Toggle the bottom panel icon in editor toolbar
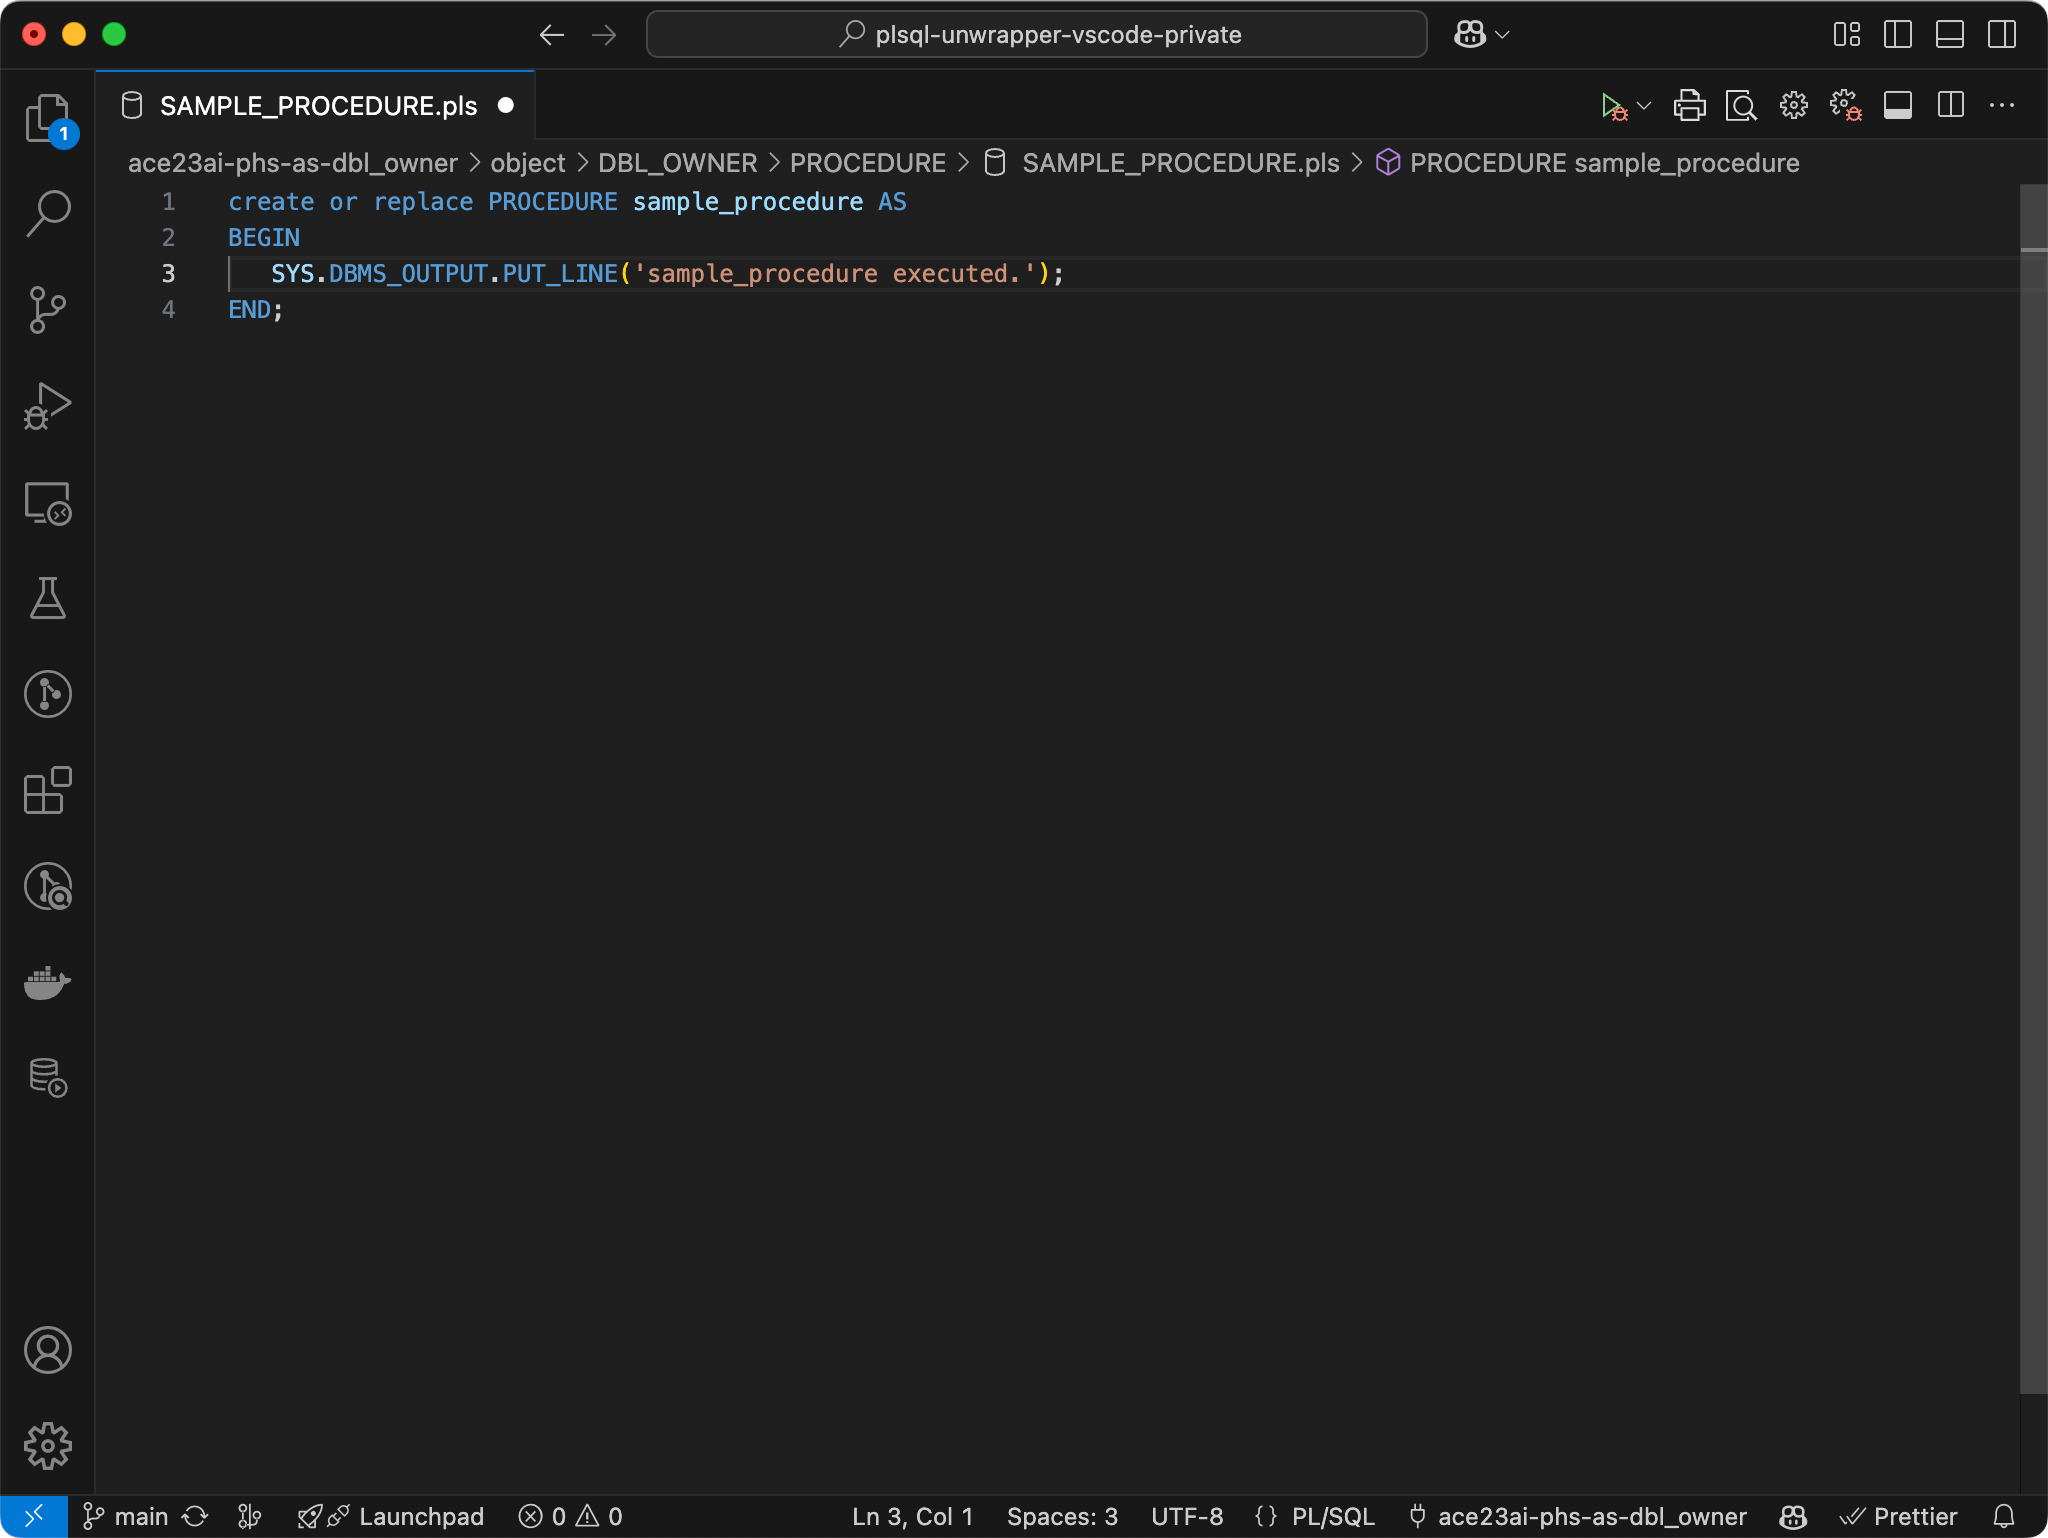 pos(1898,106)
